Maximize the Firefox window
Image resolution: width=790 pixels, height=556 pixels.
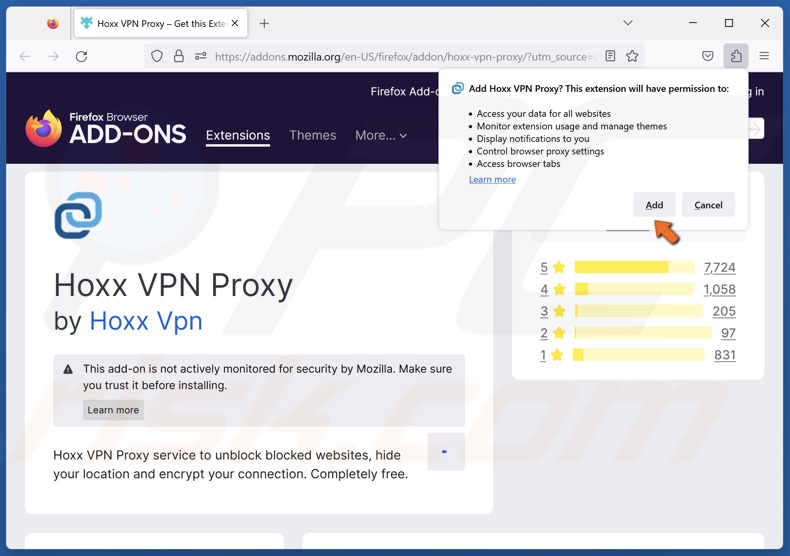(729, 23)
